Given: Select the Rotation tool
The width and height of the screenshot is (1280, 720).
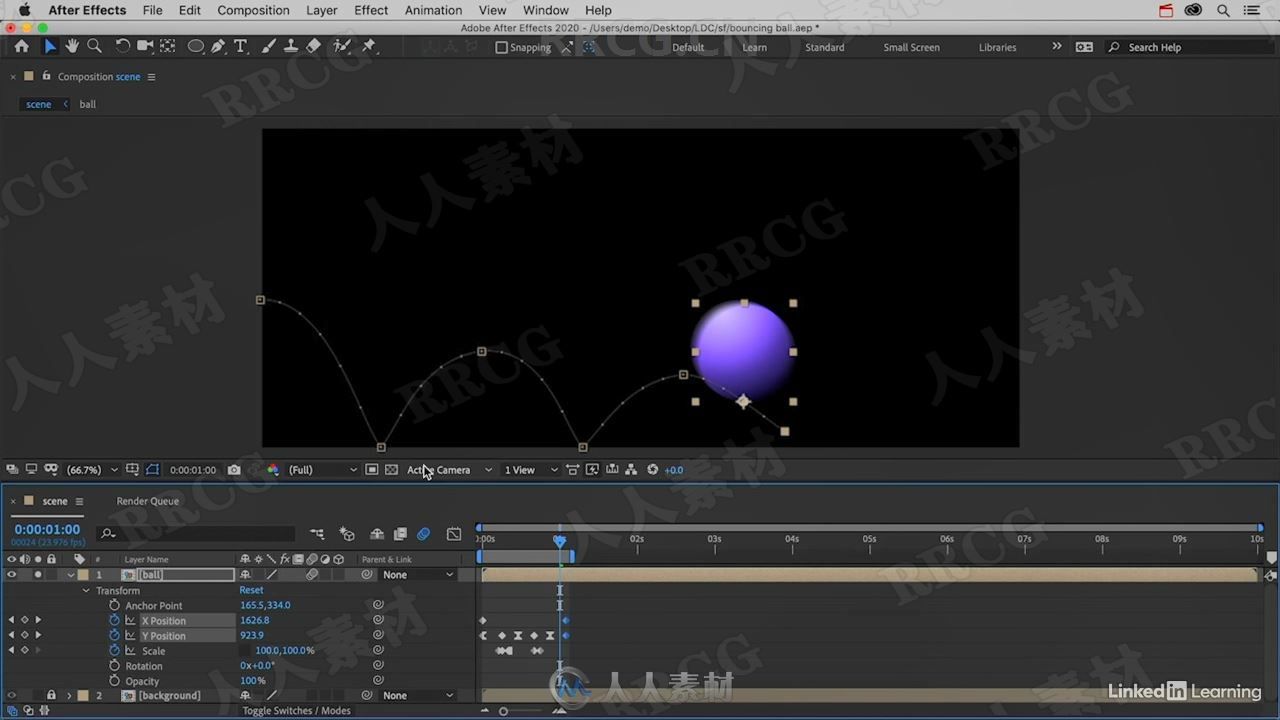Looking at the screenshot, I should 122,46.
